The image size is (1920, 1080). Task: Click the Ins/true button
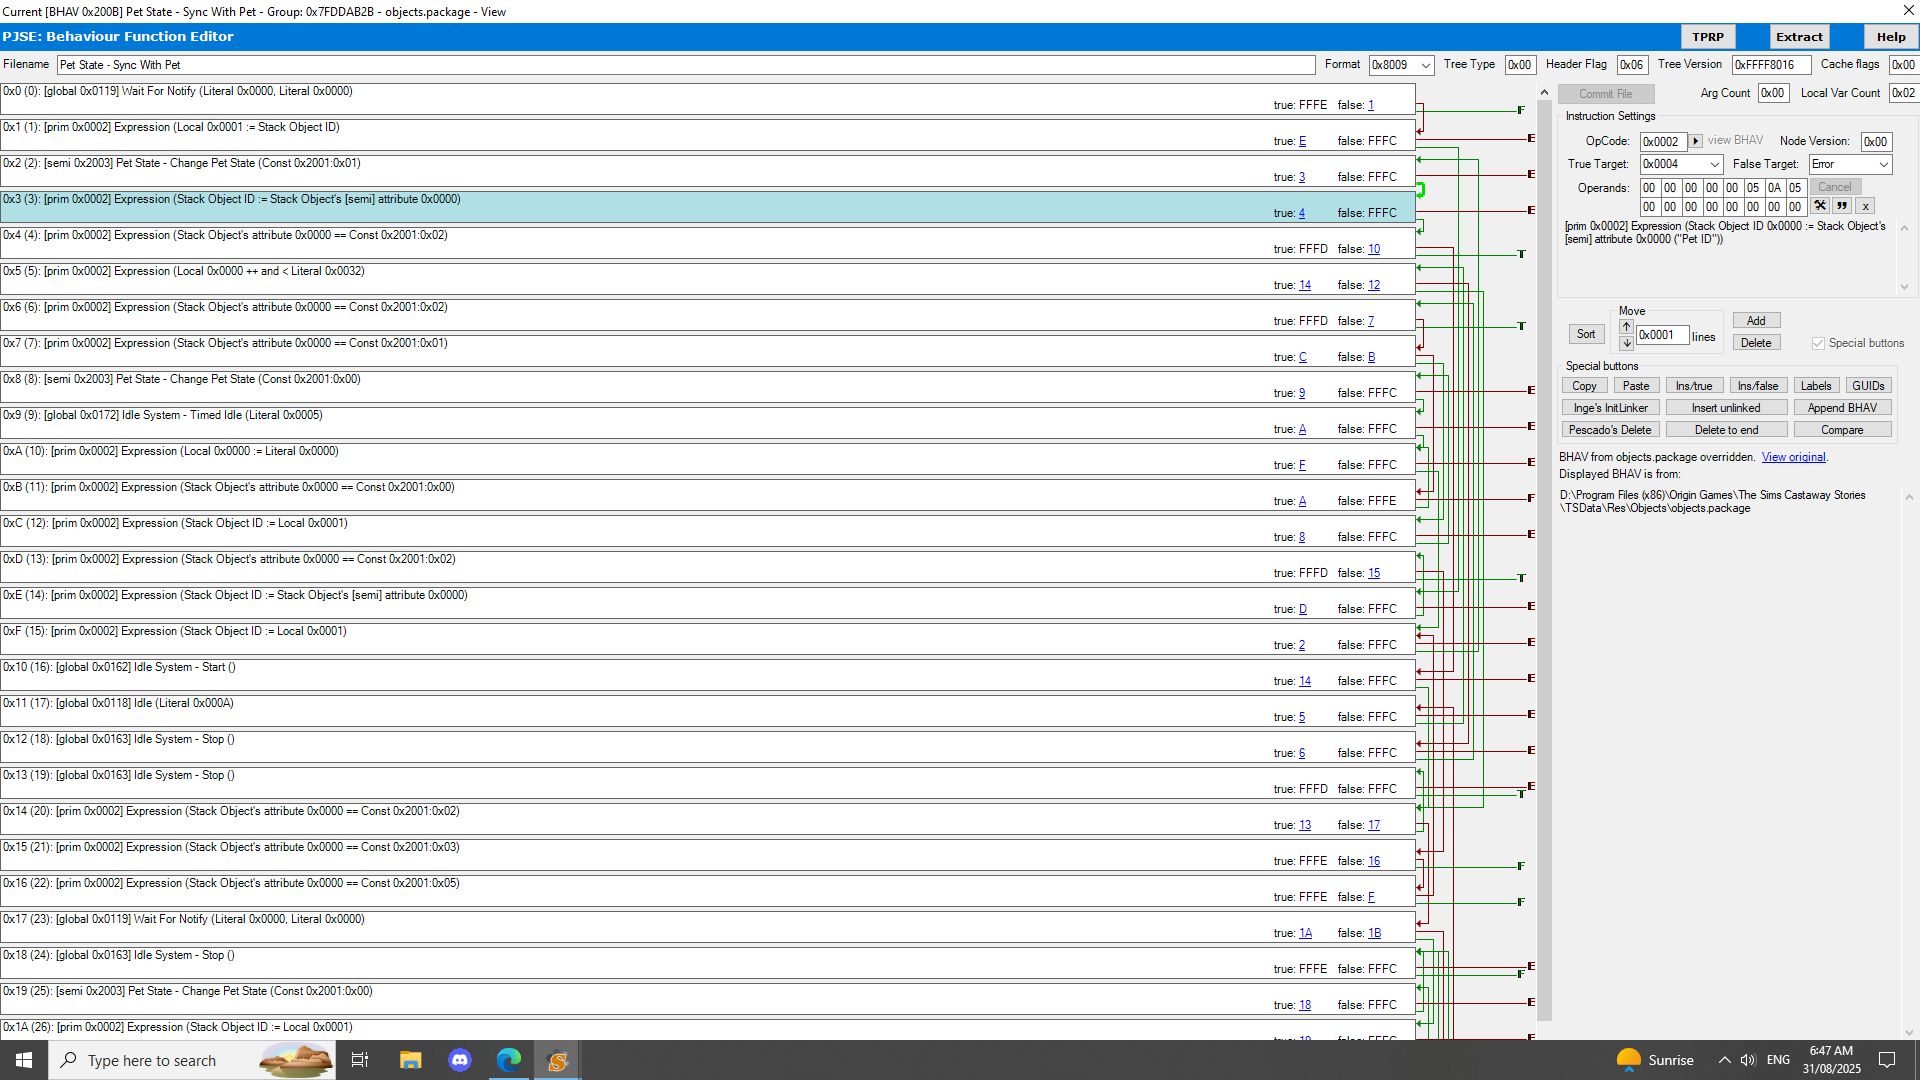click(1694, 386)
